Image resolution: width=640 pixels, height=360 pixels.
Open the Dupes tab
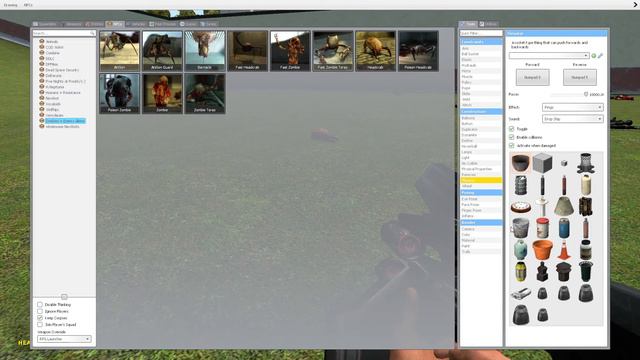(x=188, y=24)
